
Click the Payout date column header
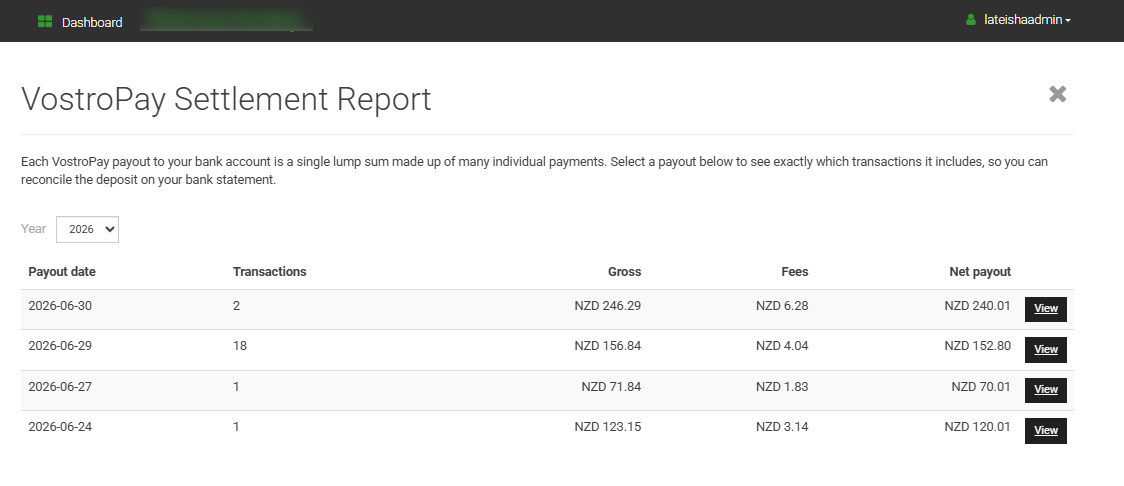[x=62, y=272]
